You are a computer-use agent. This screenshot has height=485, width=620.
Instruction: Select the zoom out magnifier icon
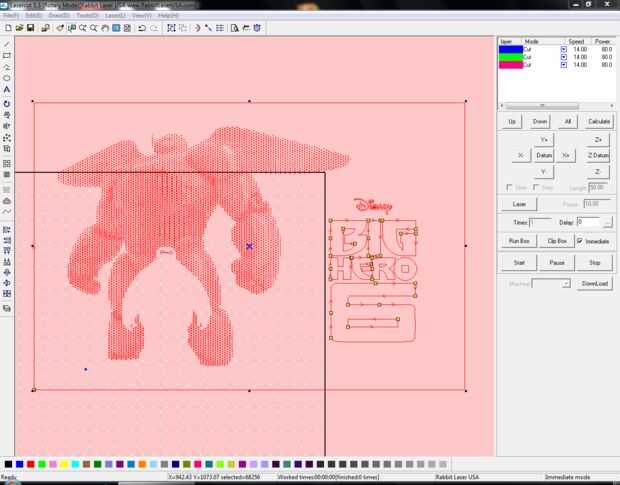(x=94, y=28)
